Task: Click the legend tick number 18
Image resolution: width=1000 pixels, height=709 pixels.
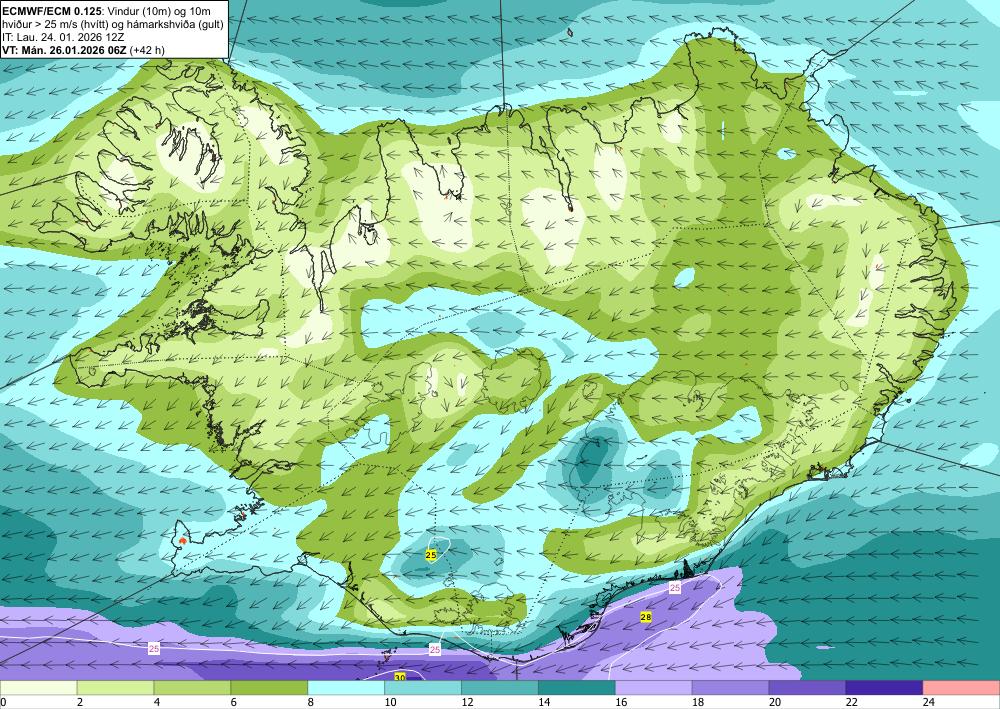Action: [698, 702]
